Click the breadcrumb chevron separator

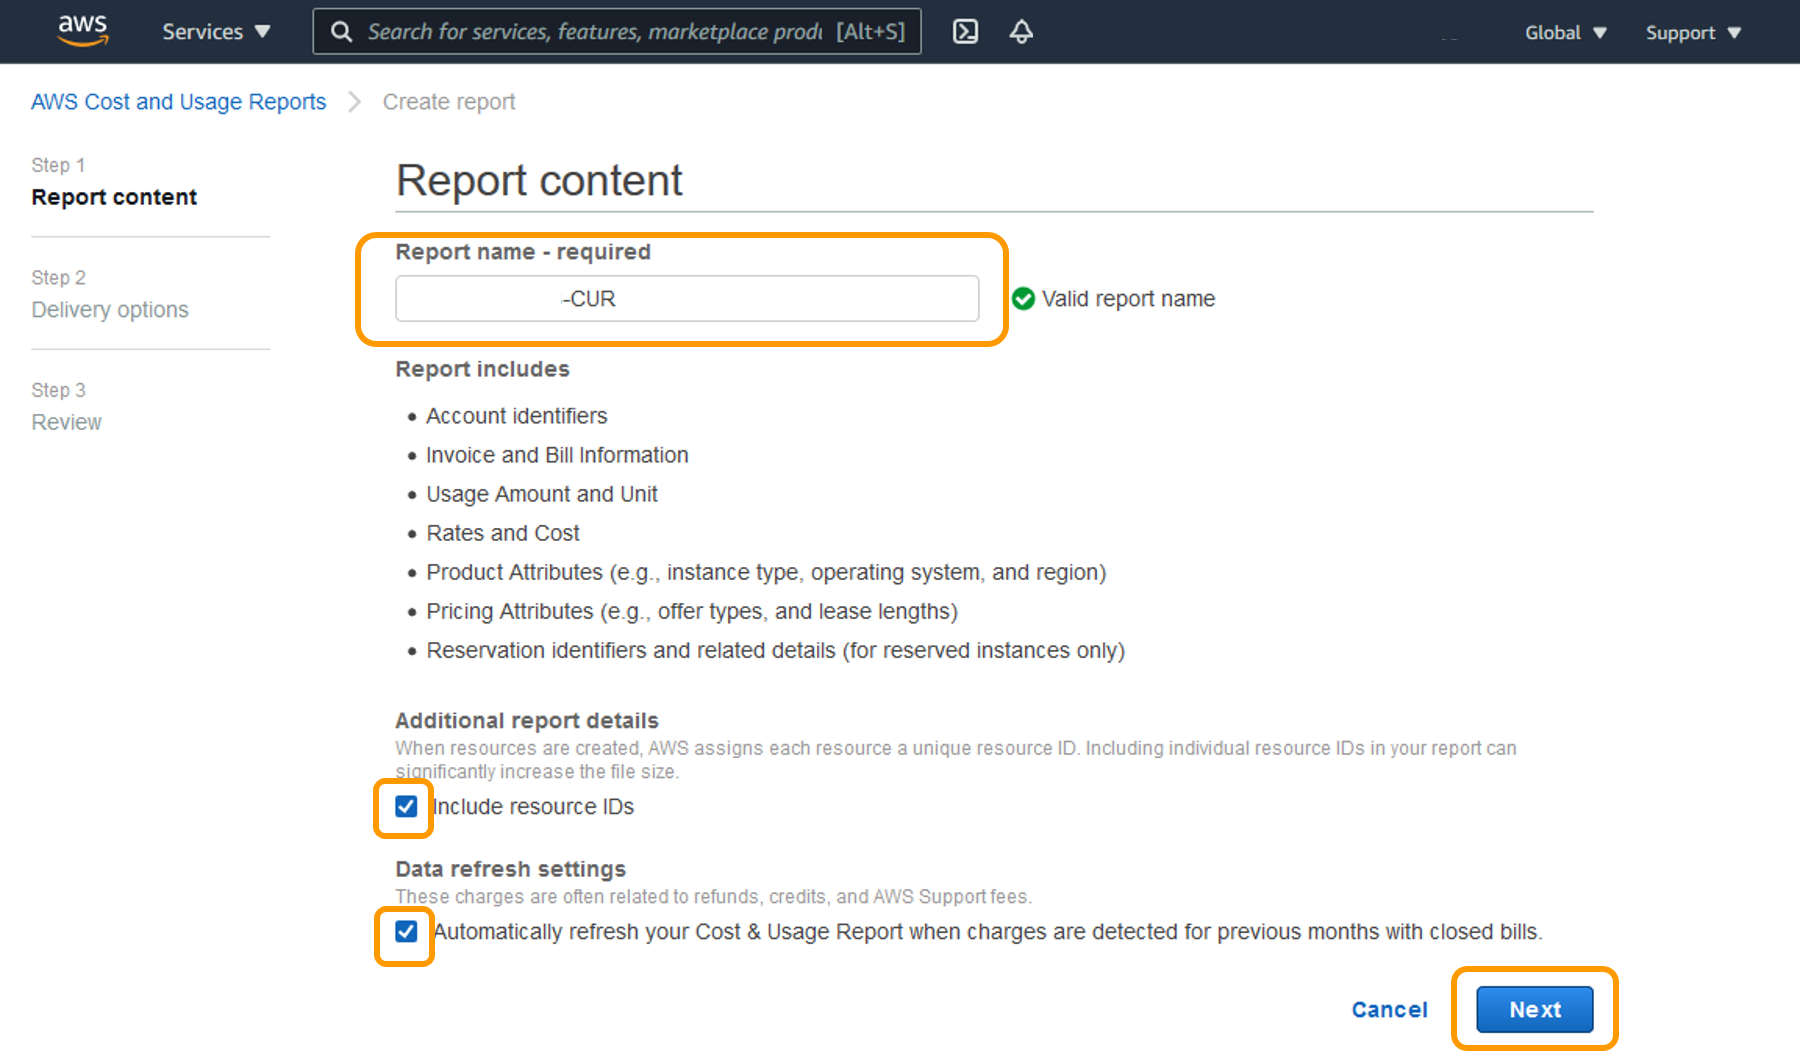[354, 102]
